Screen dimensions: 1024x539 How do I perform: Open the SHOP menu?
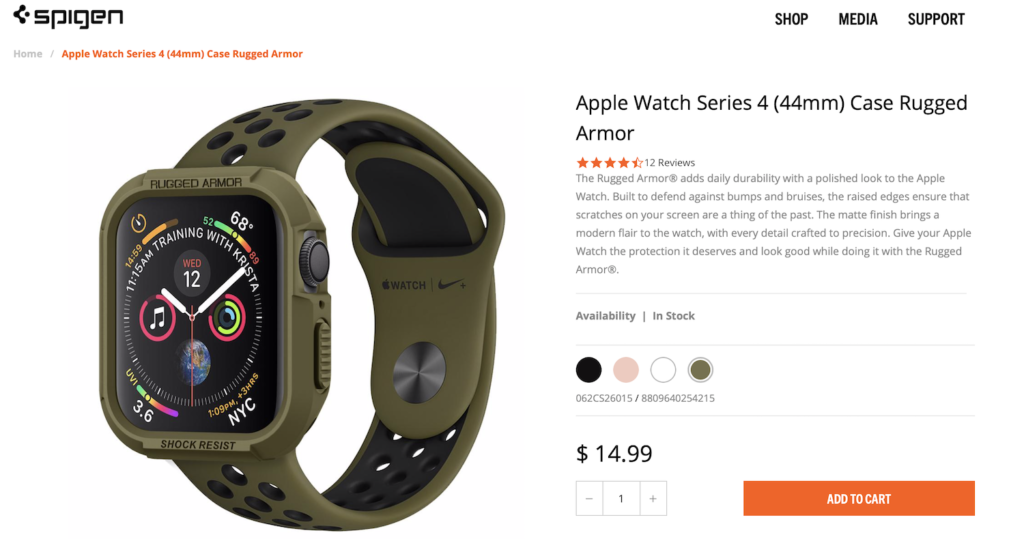click(791, 20)
